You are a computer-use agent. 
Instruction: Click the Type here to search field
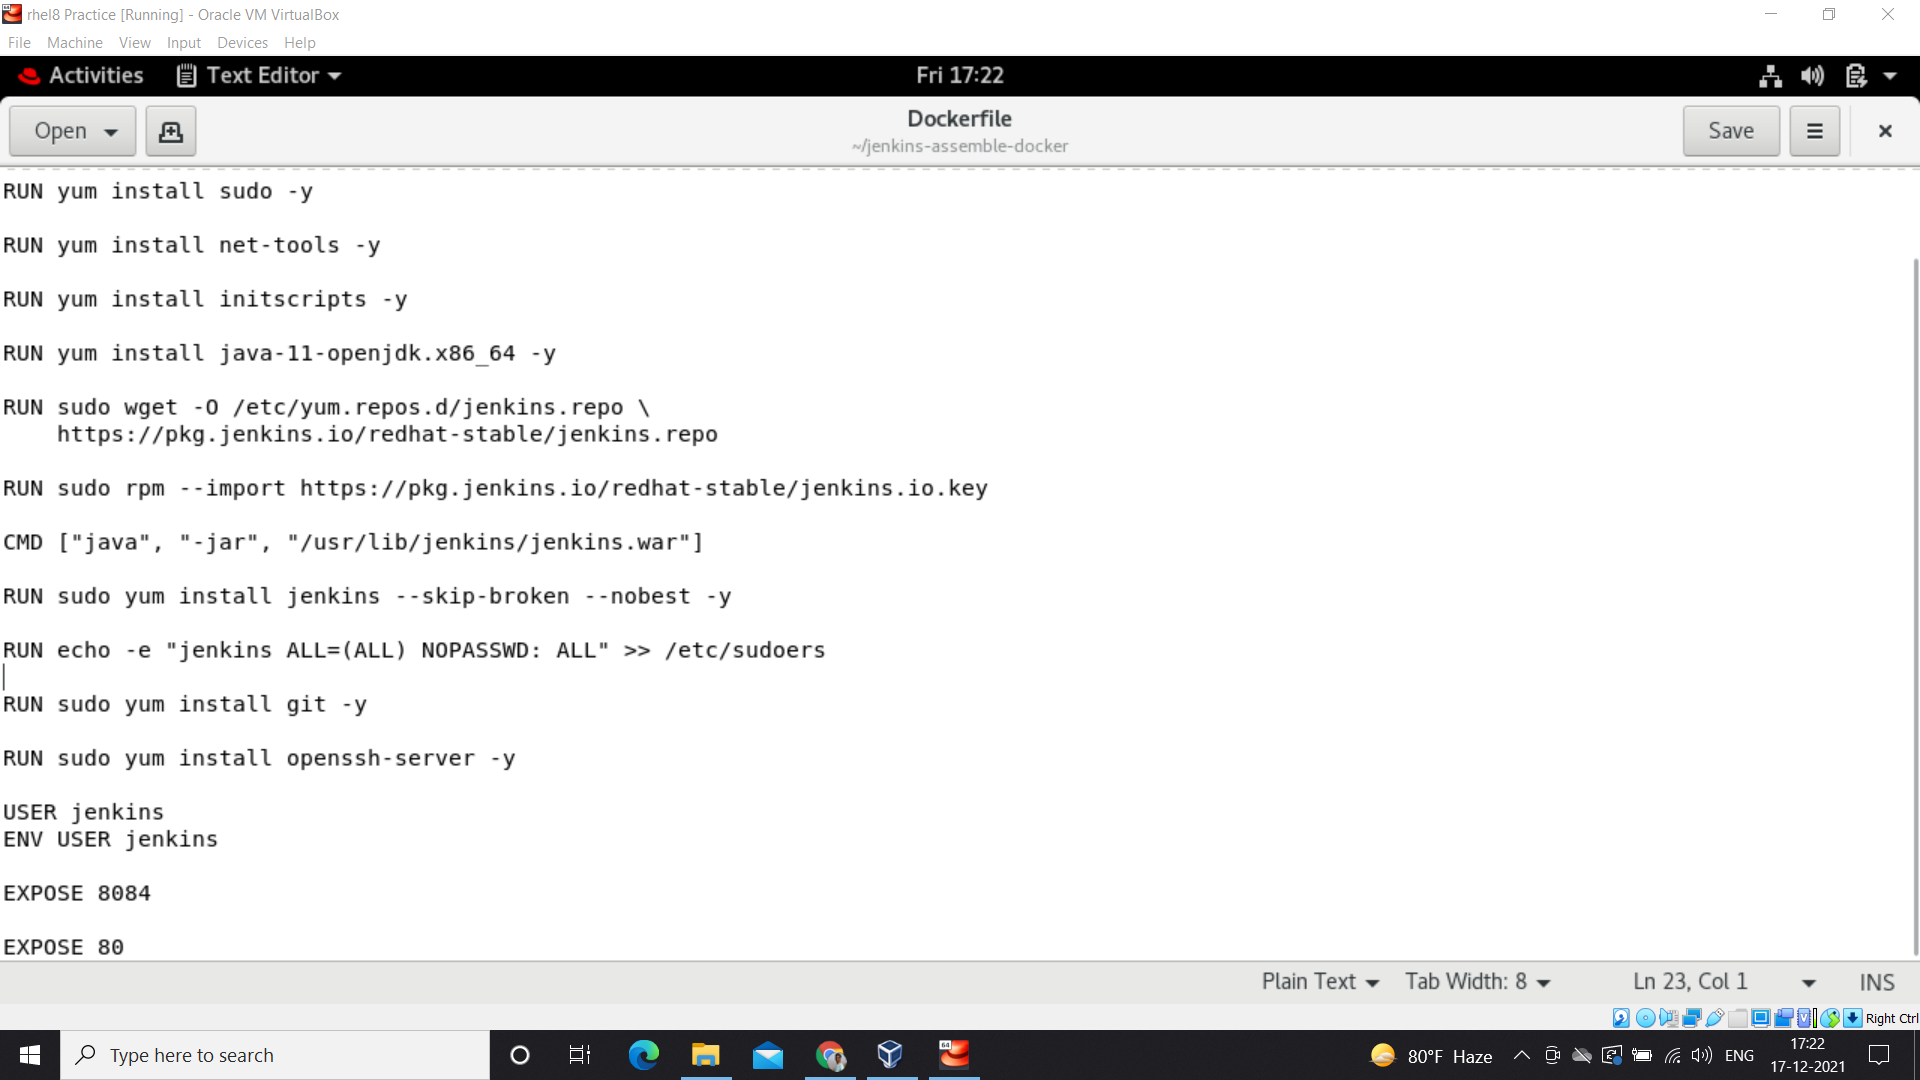[x=275, y=1055]
